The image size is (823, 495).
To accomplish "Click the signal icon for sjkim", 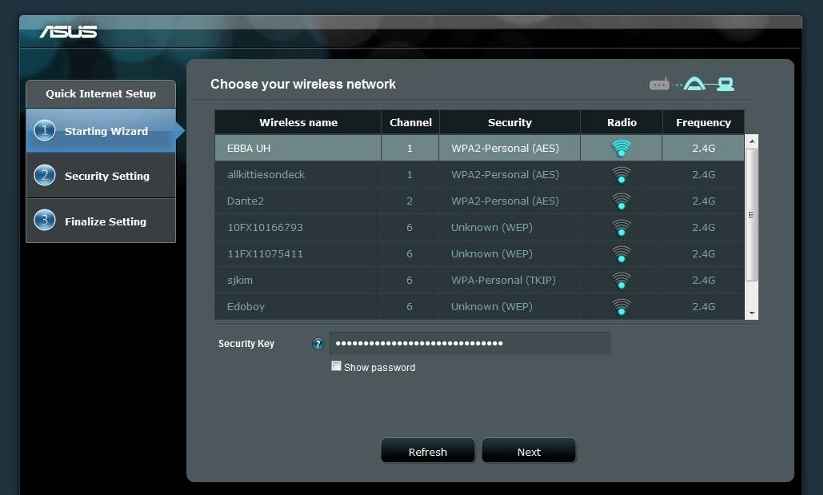I will [621, 280].
